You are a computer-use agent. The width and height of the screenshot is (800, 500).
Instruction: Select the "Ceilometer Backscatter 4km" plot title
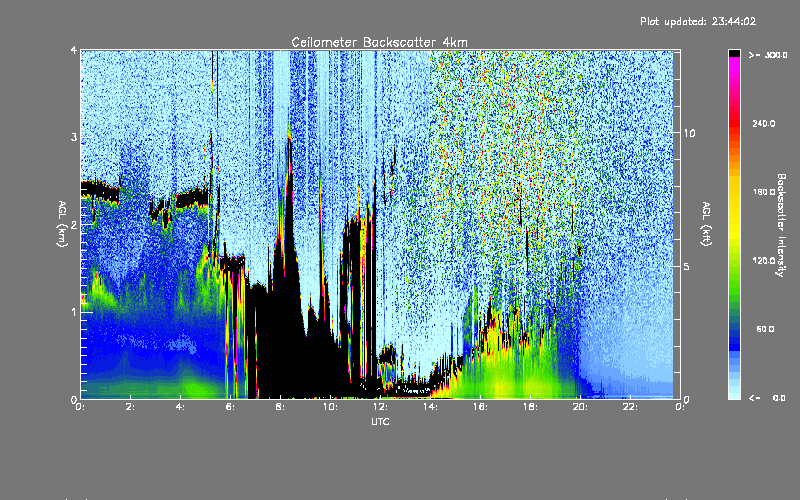pyautogui.click(x=379, y=42)
